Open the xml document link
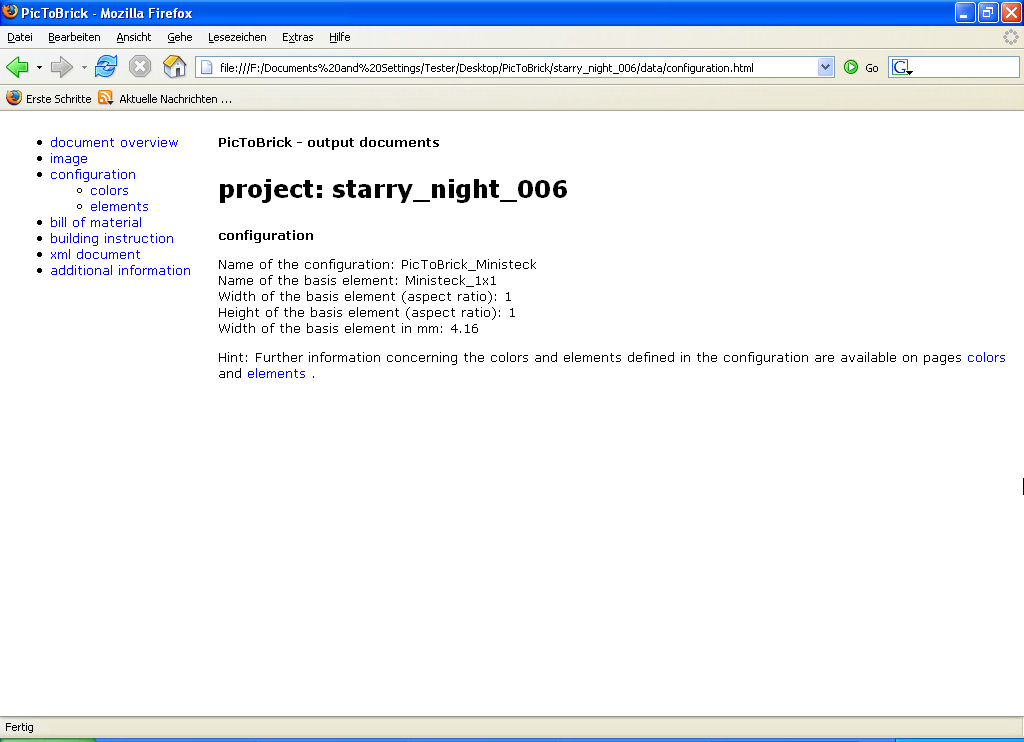The image size is (1024, 742). click(95, 255)
